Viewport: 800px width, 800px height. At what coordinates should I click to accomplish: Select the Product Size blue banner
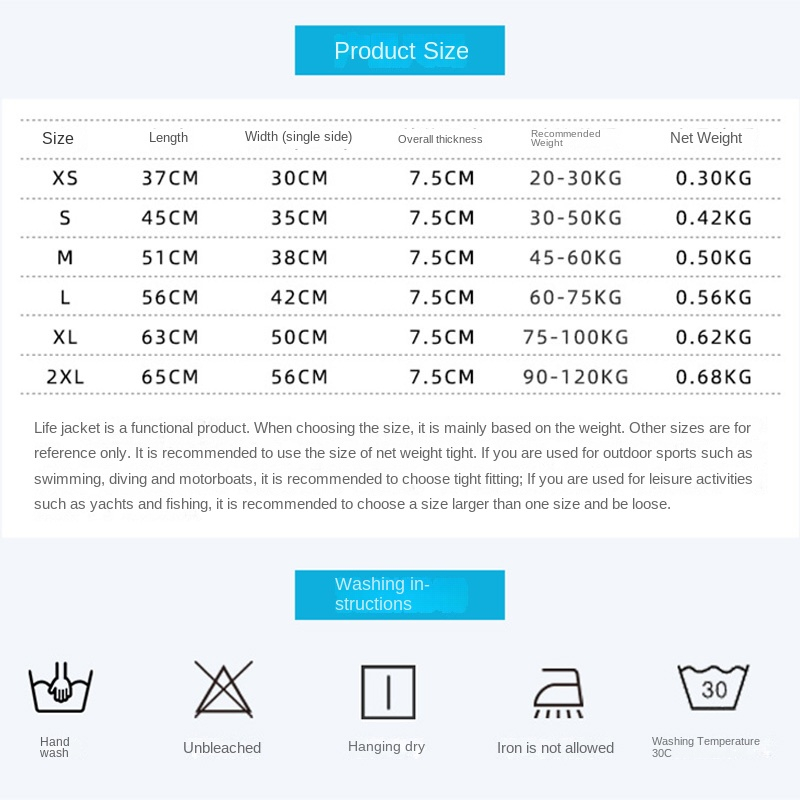coord(400,51)
